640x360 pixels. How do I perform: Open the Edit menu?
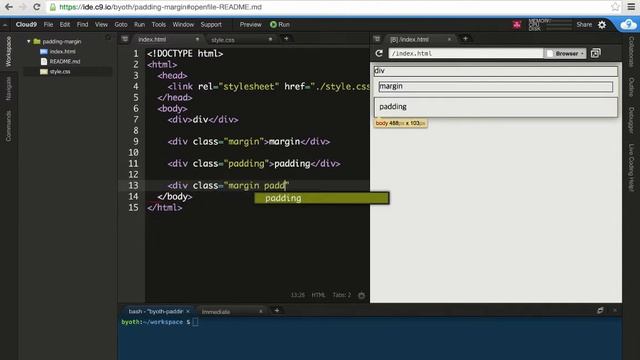point(65,24)
